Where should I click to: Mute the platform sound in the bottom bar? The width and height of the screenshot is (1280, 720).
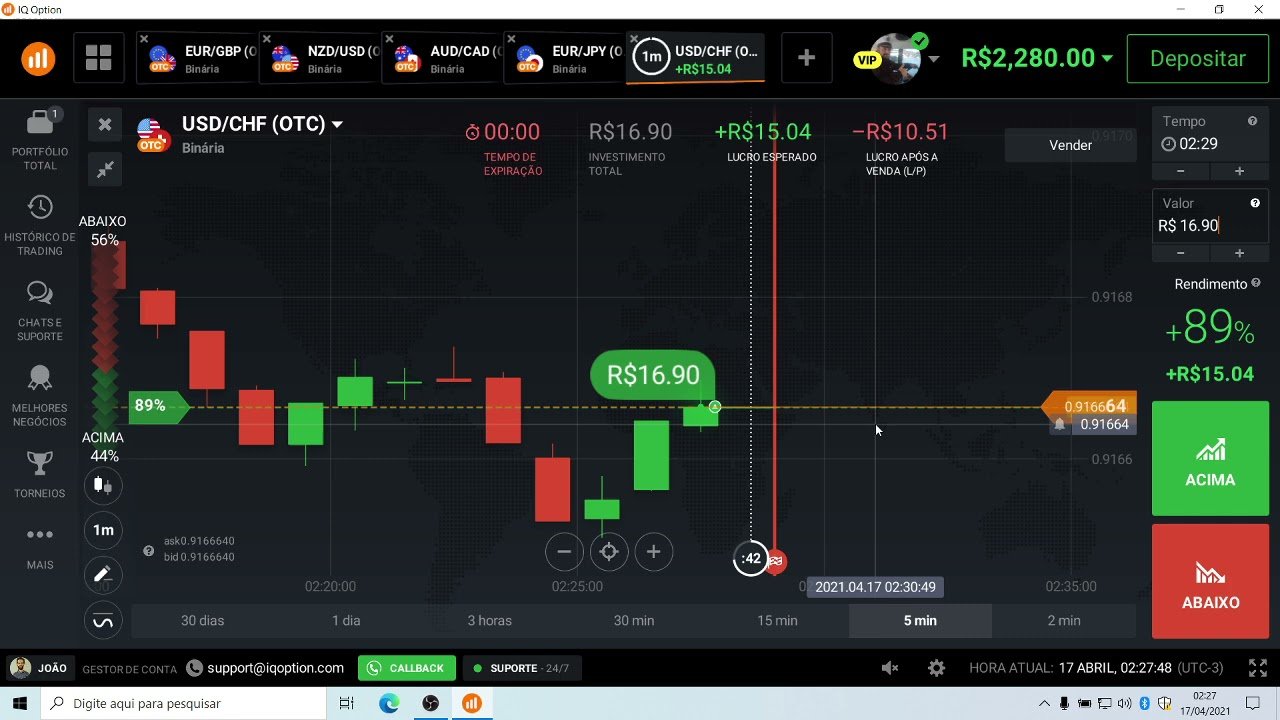890,668
